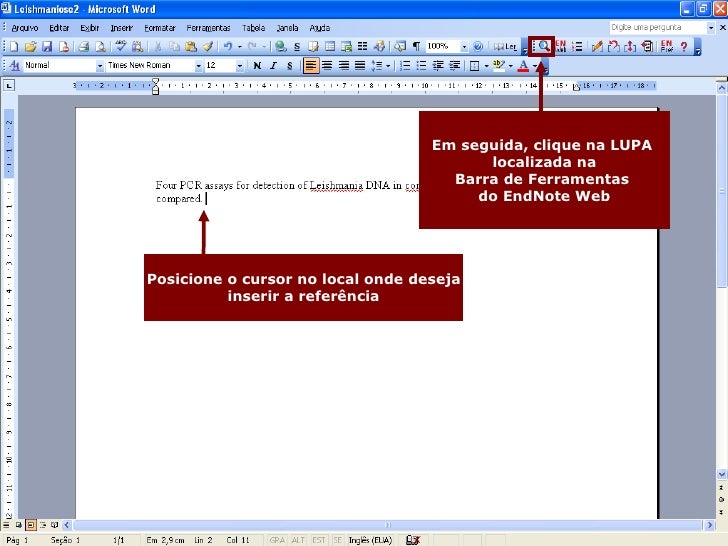Image resolution: width=728 pixels, height=546 pixels.
Task: Click EndNote Unformat Citations icon
Action: click(613, 46)
